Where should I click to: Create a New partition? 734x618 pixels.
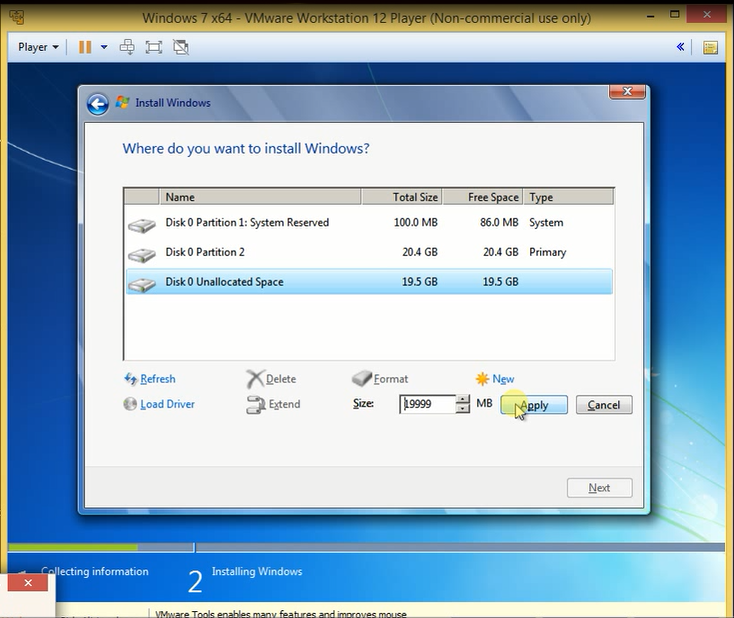click(x=495, y=379)
